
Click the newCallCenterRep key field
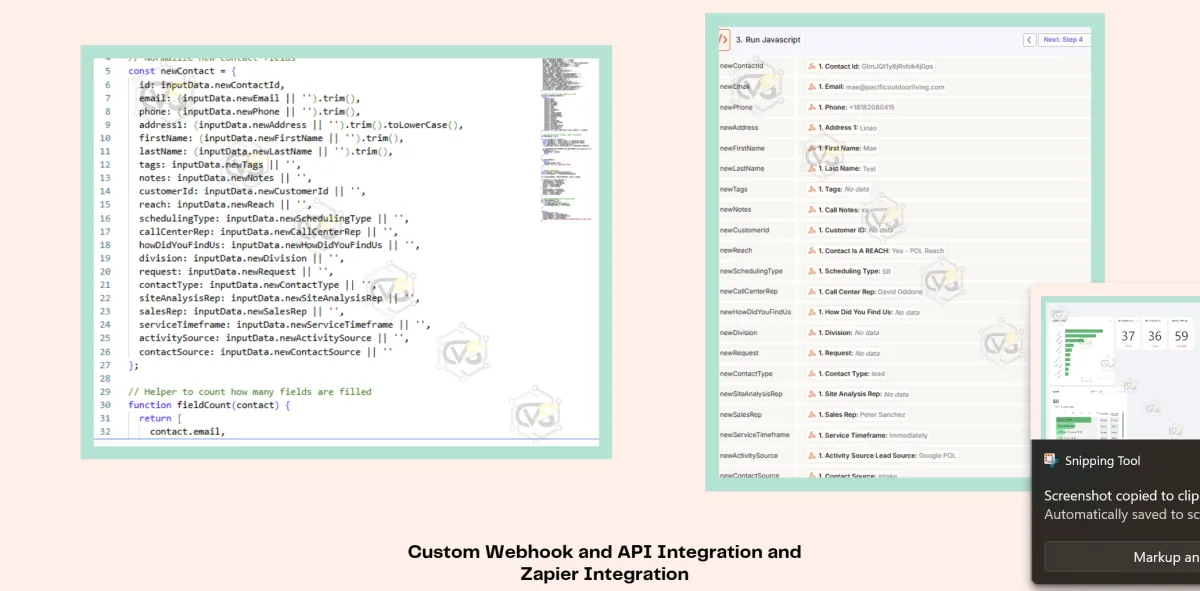click(x=757, y=292)
